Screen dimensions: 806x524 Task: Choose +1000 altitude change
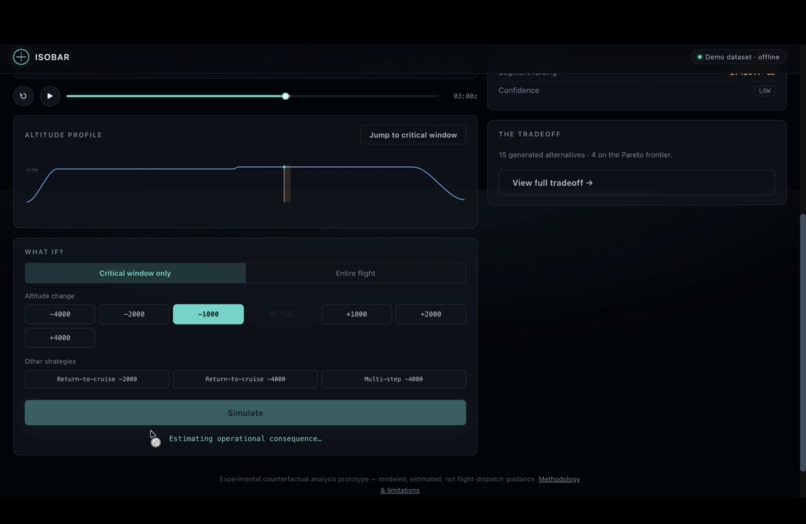click(x=357, y=314)
